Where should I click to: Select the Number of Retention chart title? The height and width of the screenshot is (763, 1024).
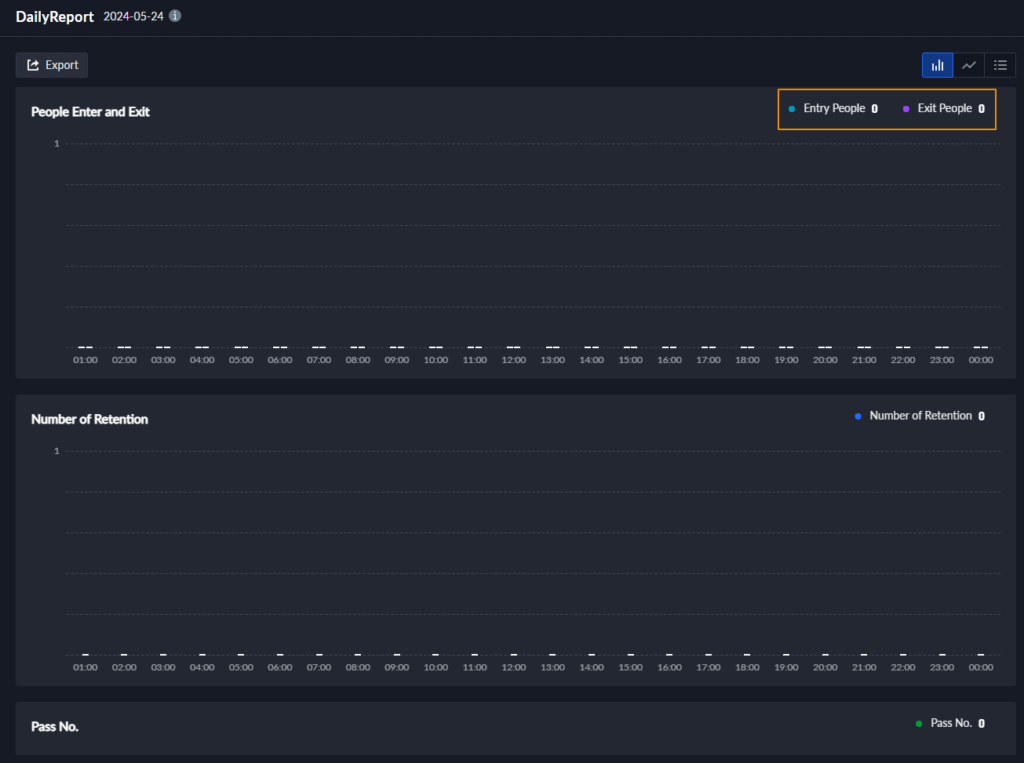point(89,419)
